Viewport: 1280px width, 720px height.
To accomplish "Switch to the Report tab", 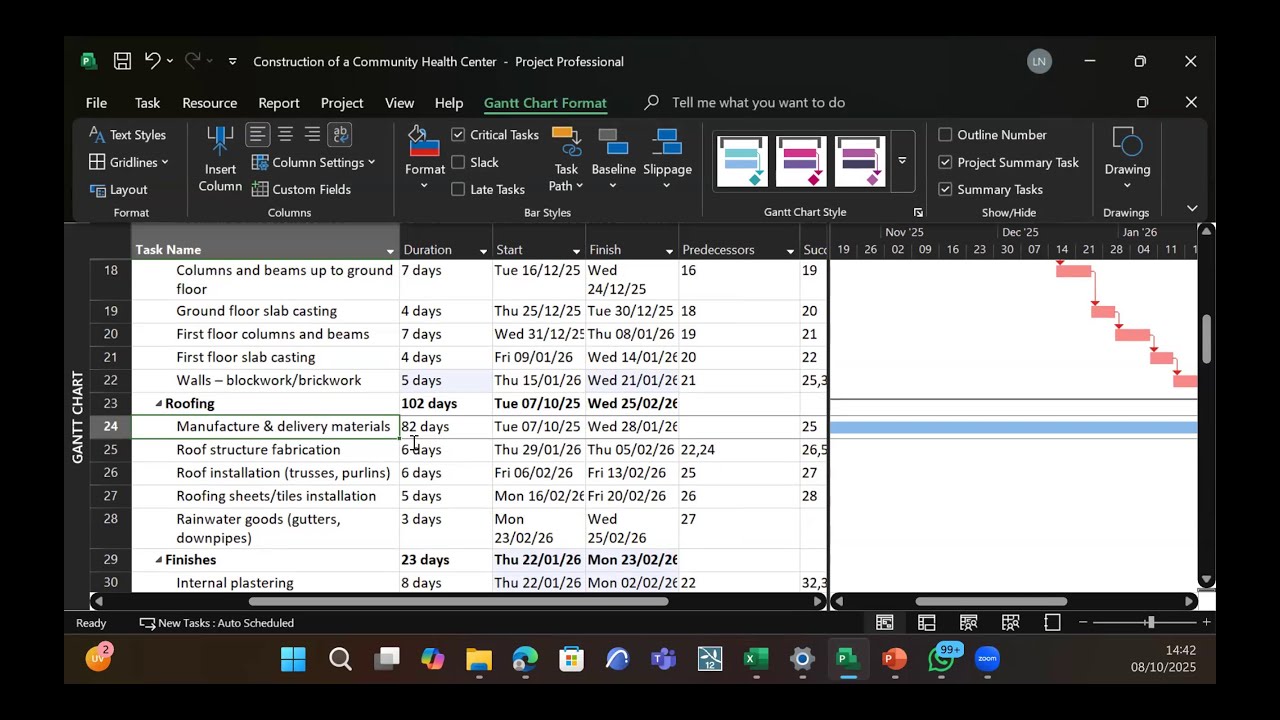I will 278,102.
